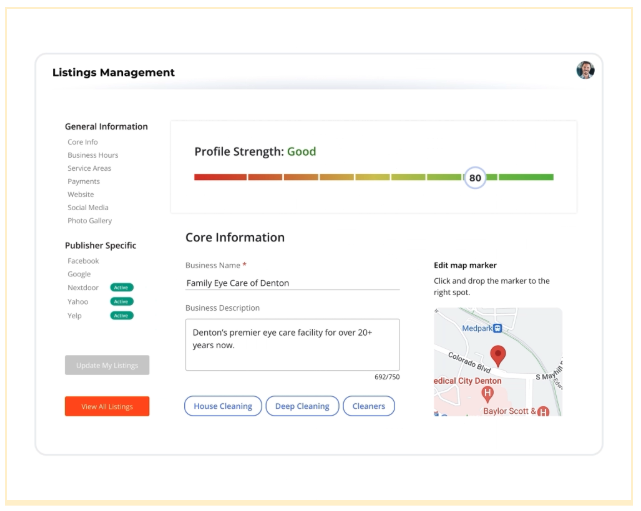Select the Deep Cleaning category tag
The image size is (641, 511).
[302, 406]
